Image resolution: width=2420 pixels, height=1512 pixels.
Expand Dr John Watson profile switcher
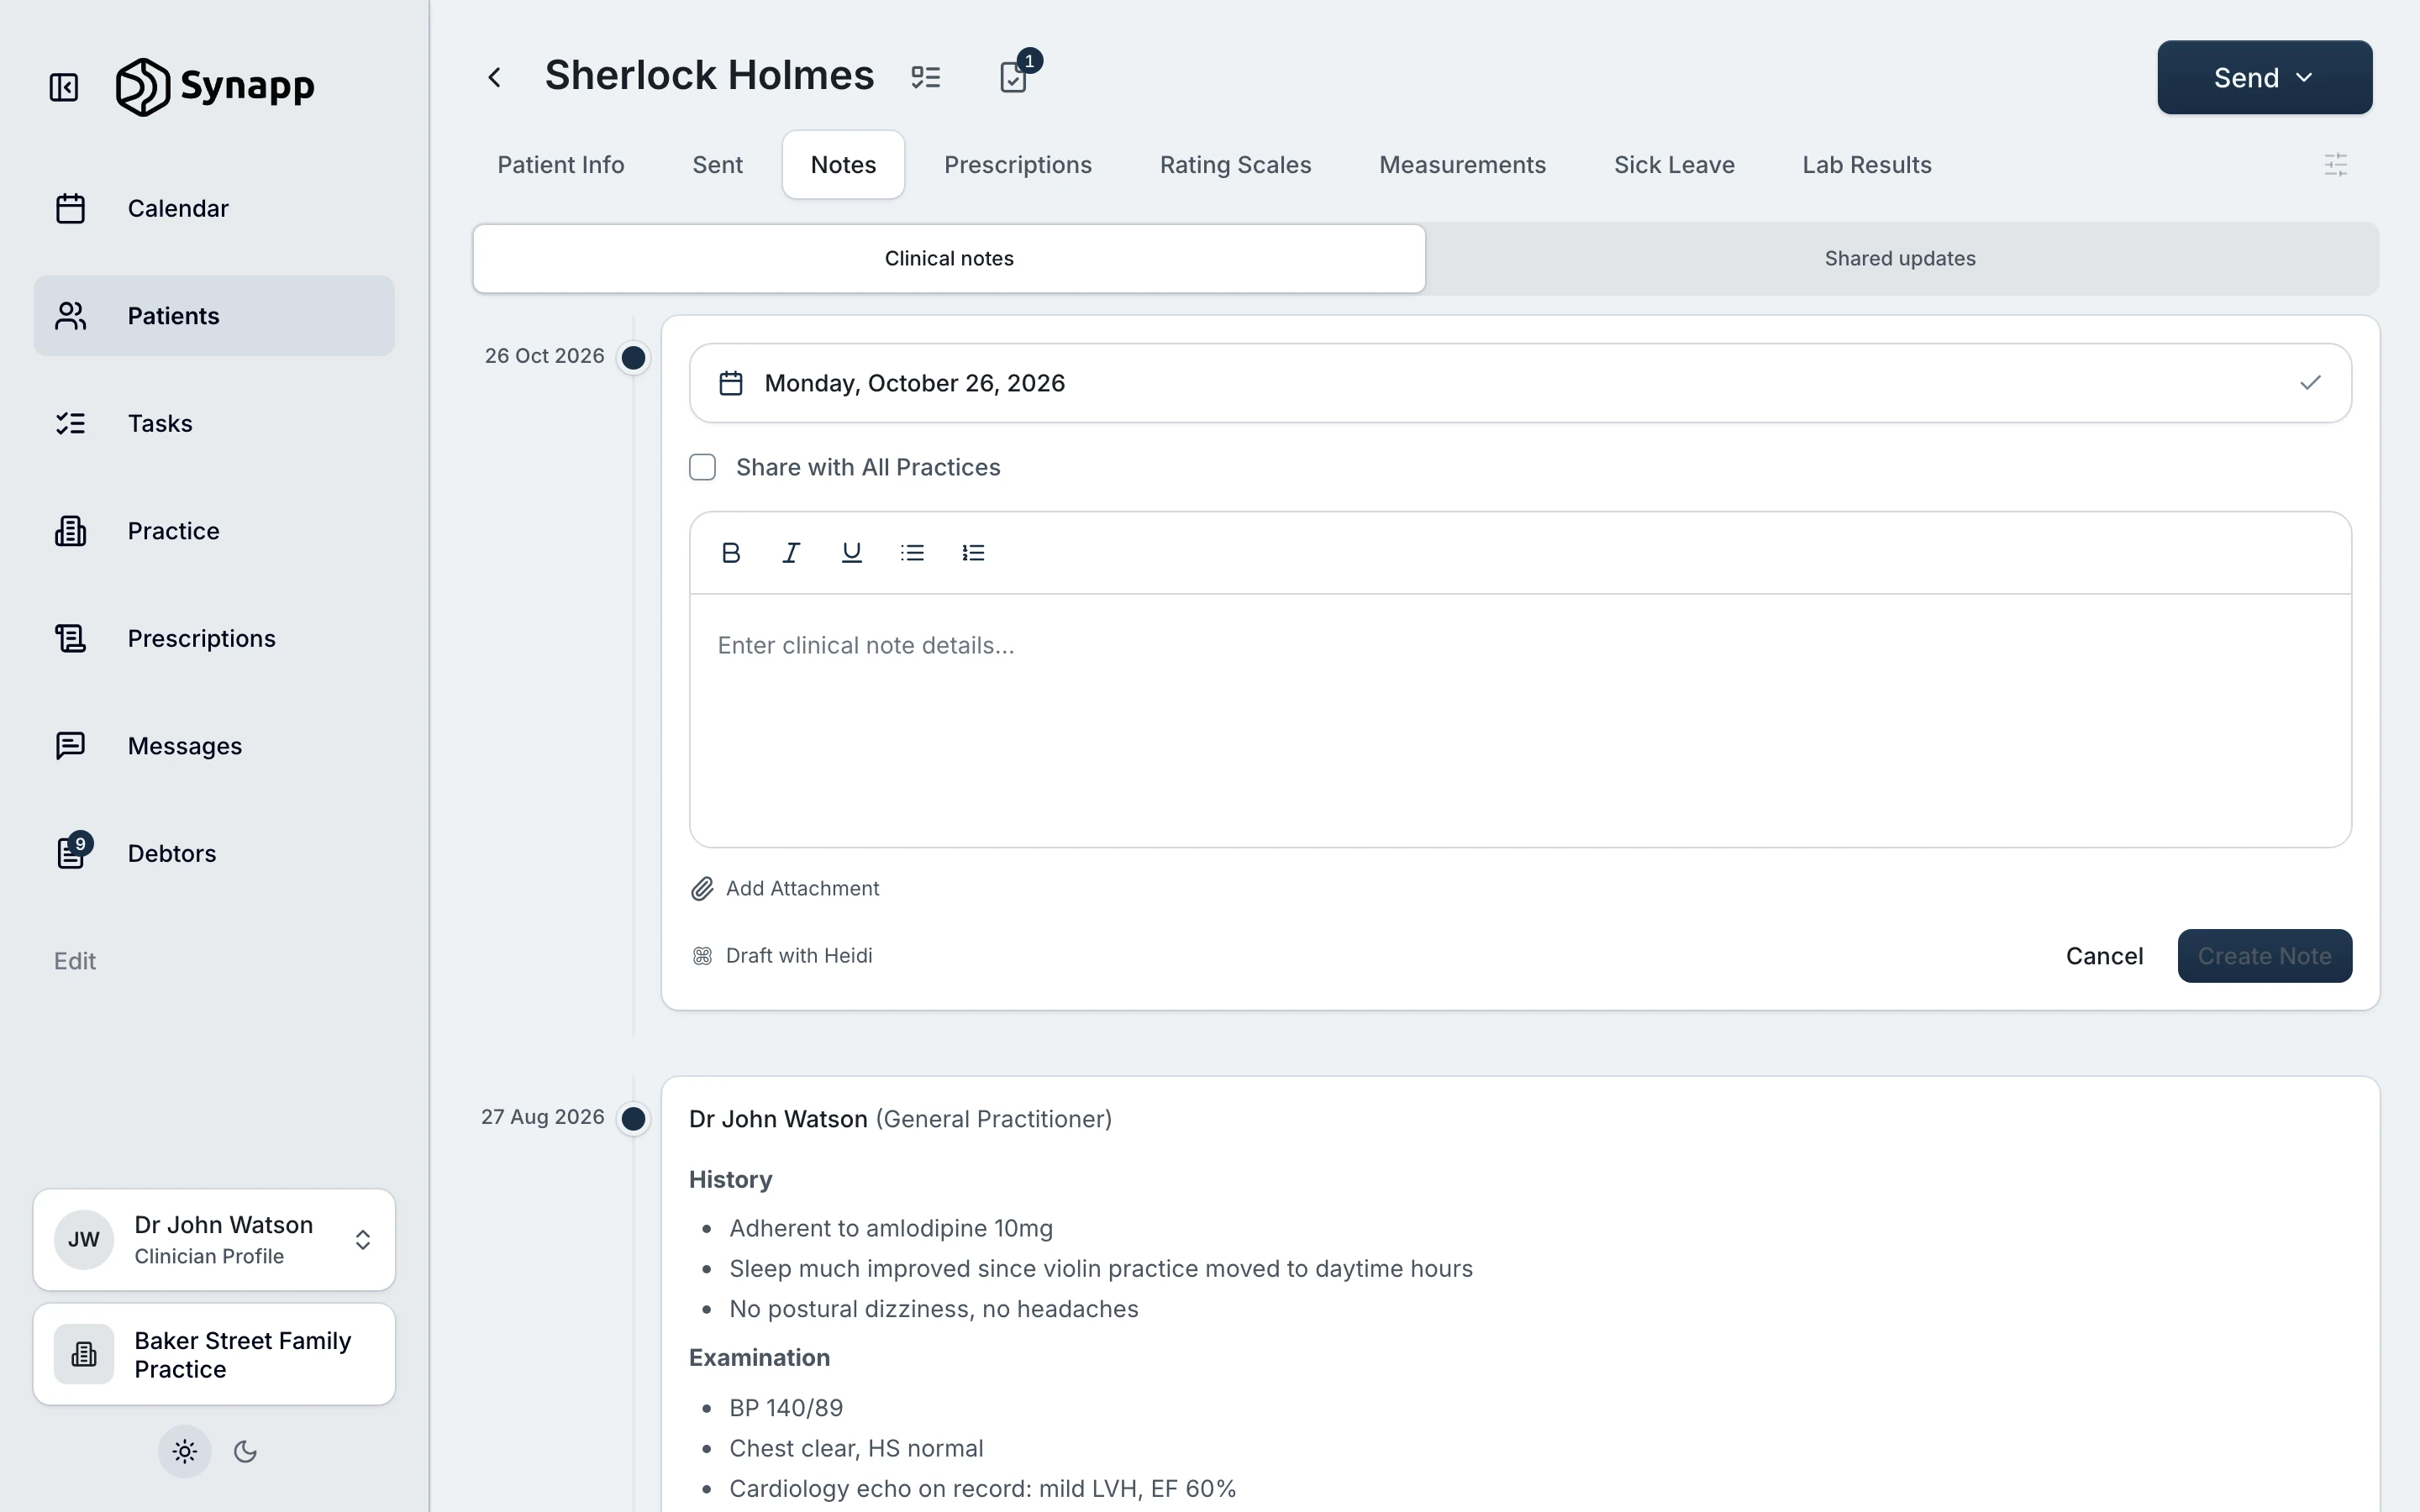[x=214, y=1240]
